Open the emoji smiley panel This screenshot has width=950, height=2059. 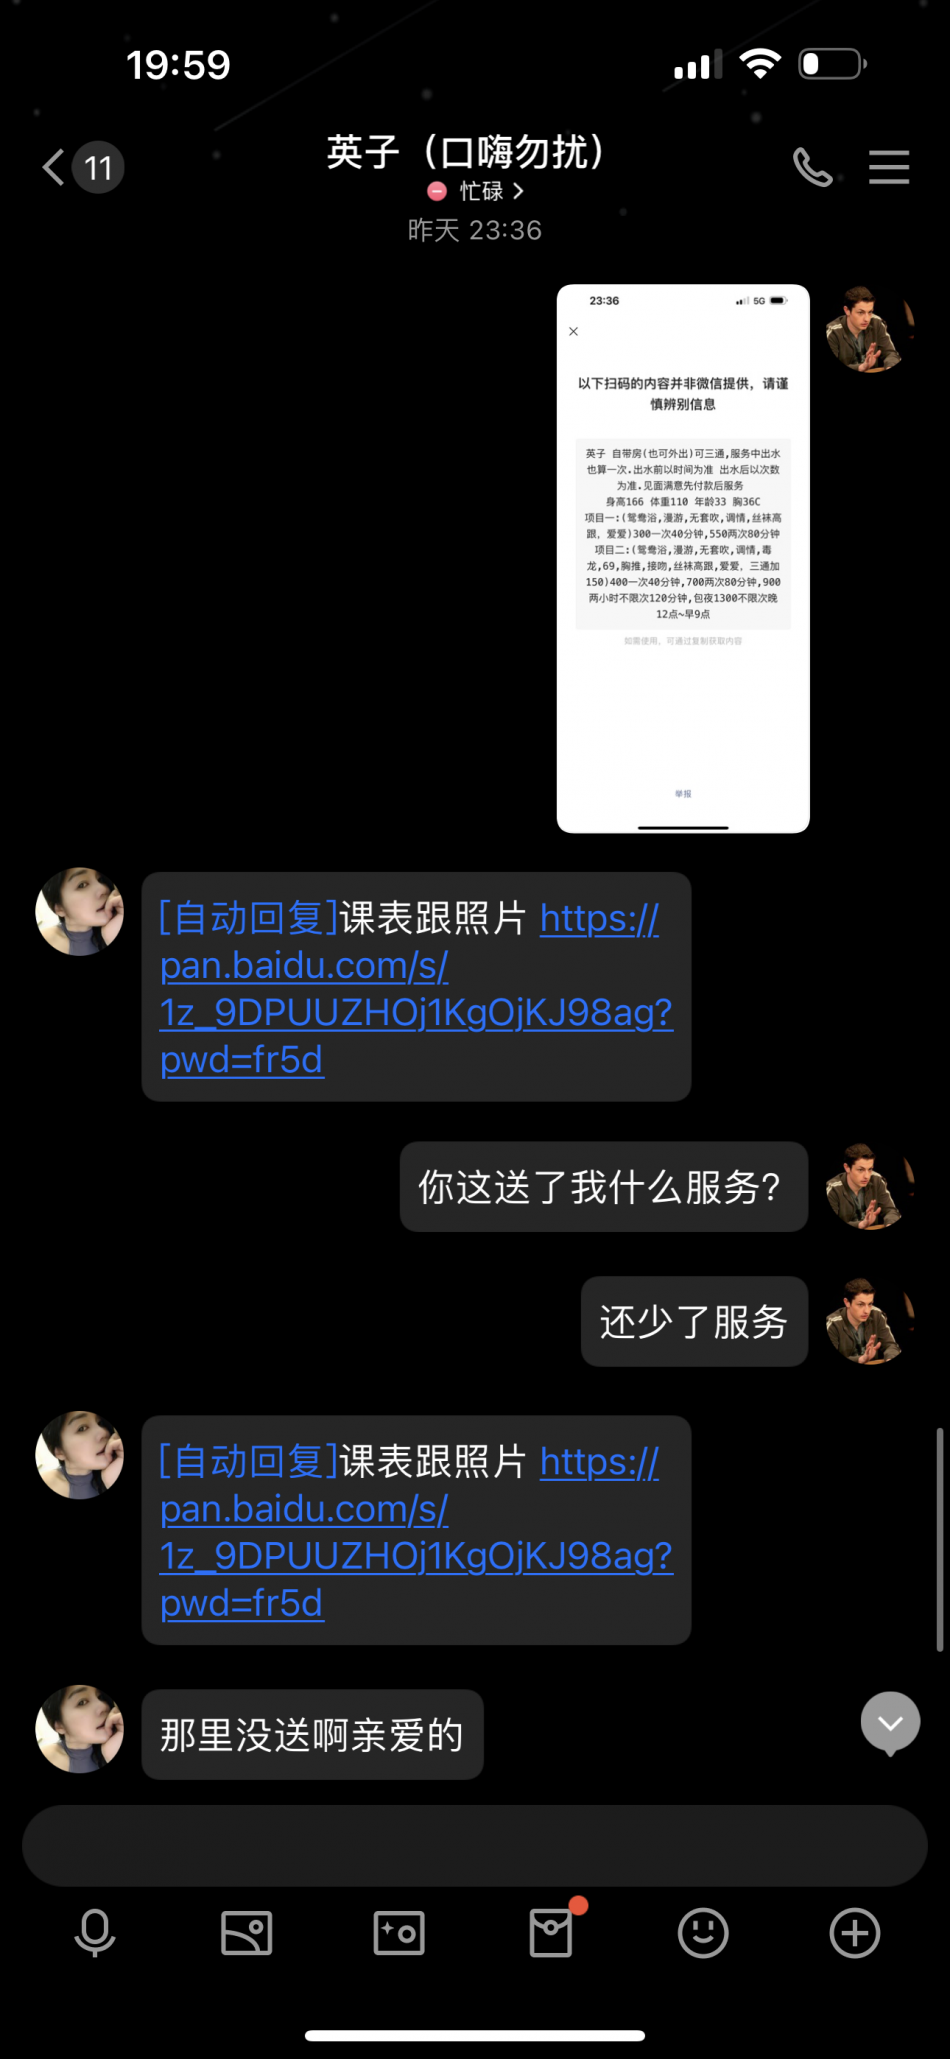tap(703, 1932)
